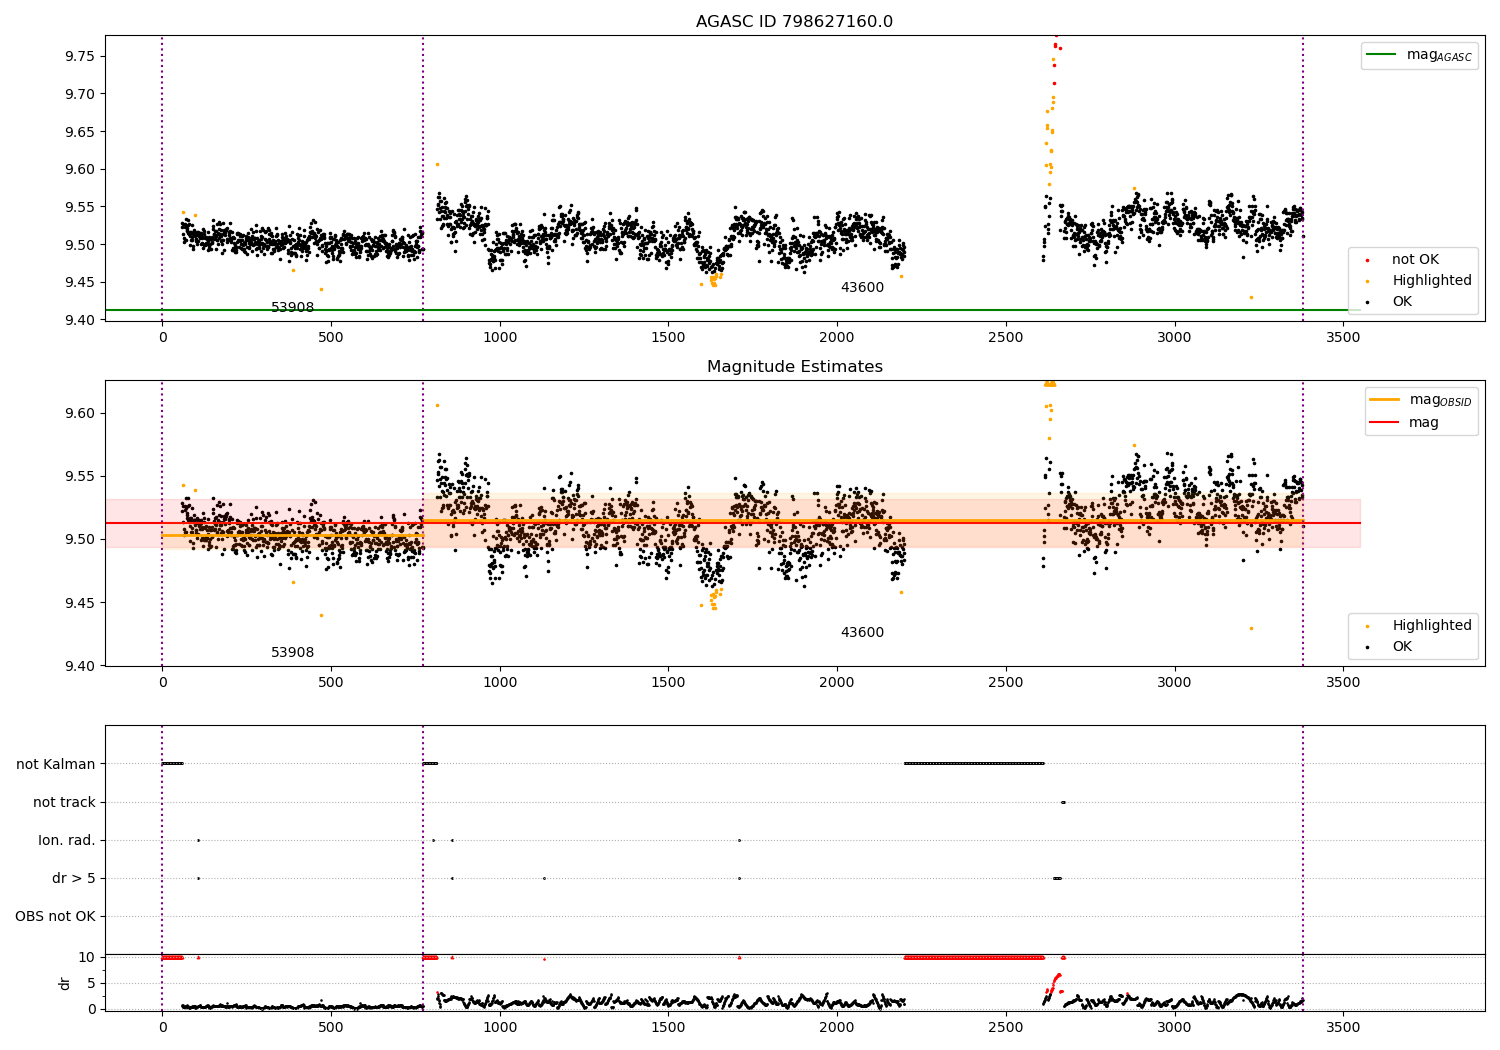Click the mag AGASC legend label text
This screenshot has height=1050, width=1500.
point(1439,55)
